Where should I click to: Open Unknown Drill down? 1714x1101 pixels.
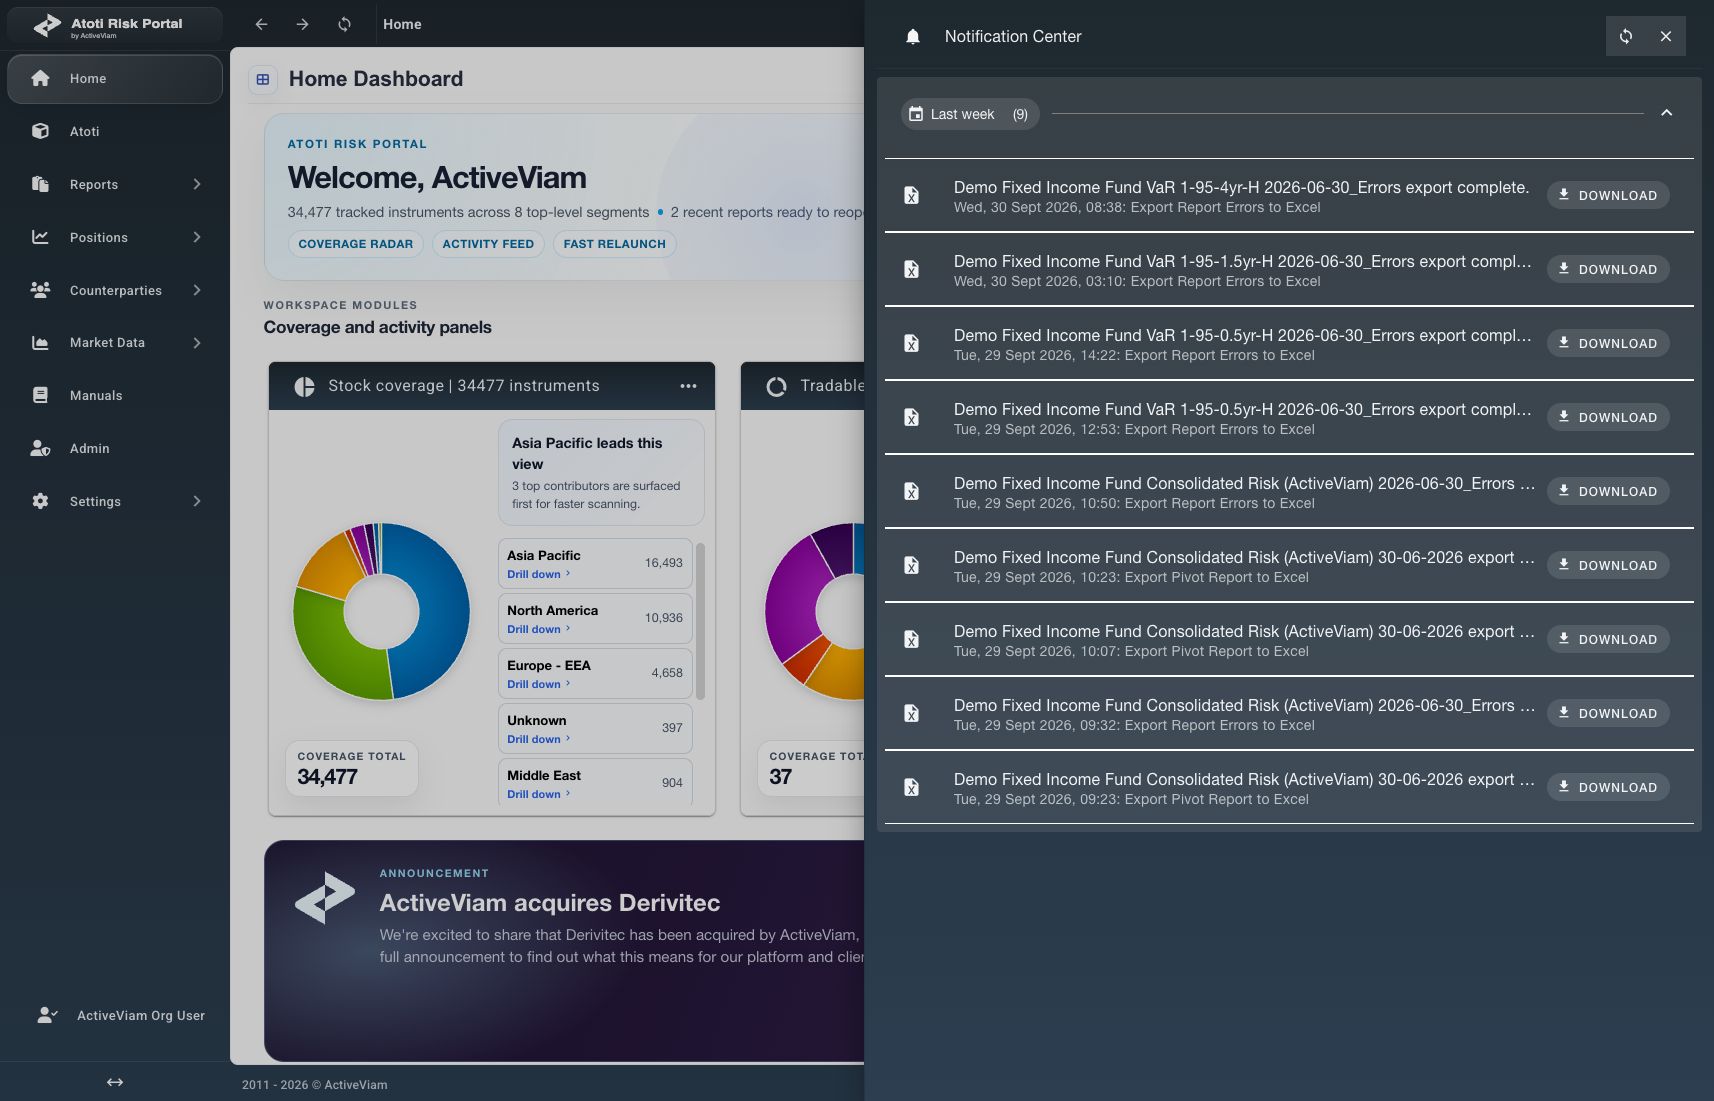[x=538, y=739]
